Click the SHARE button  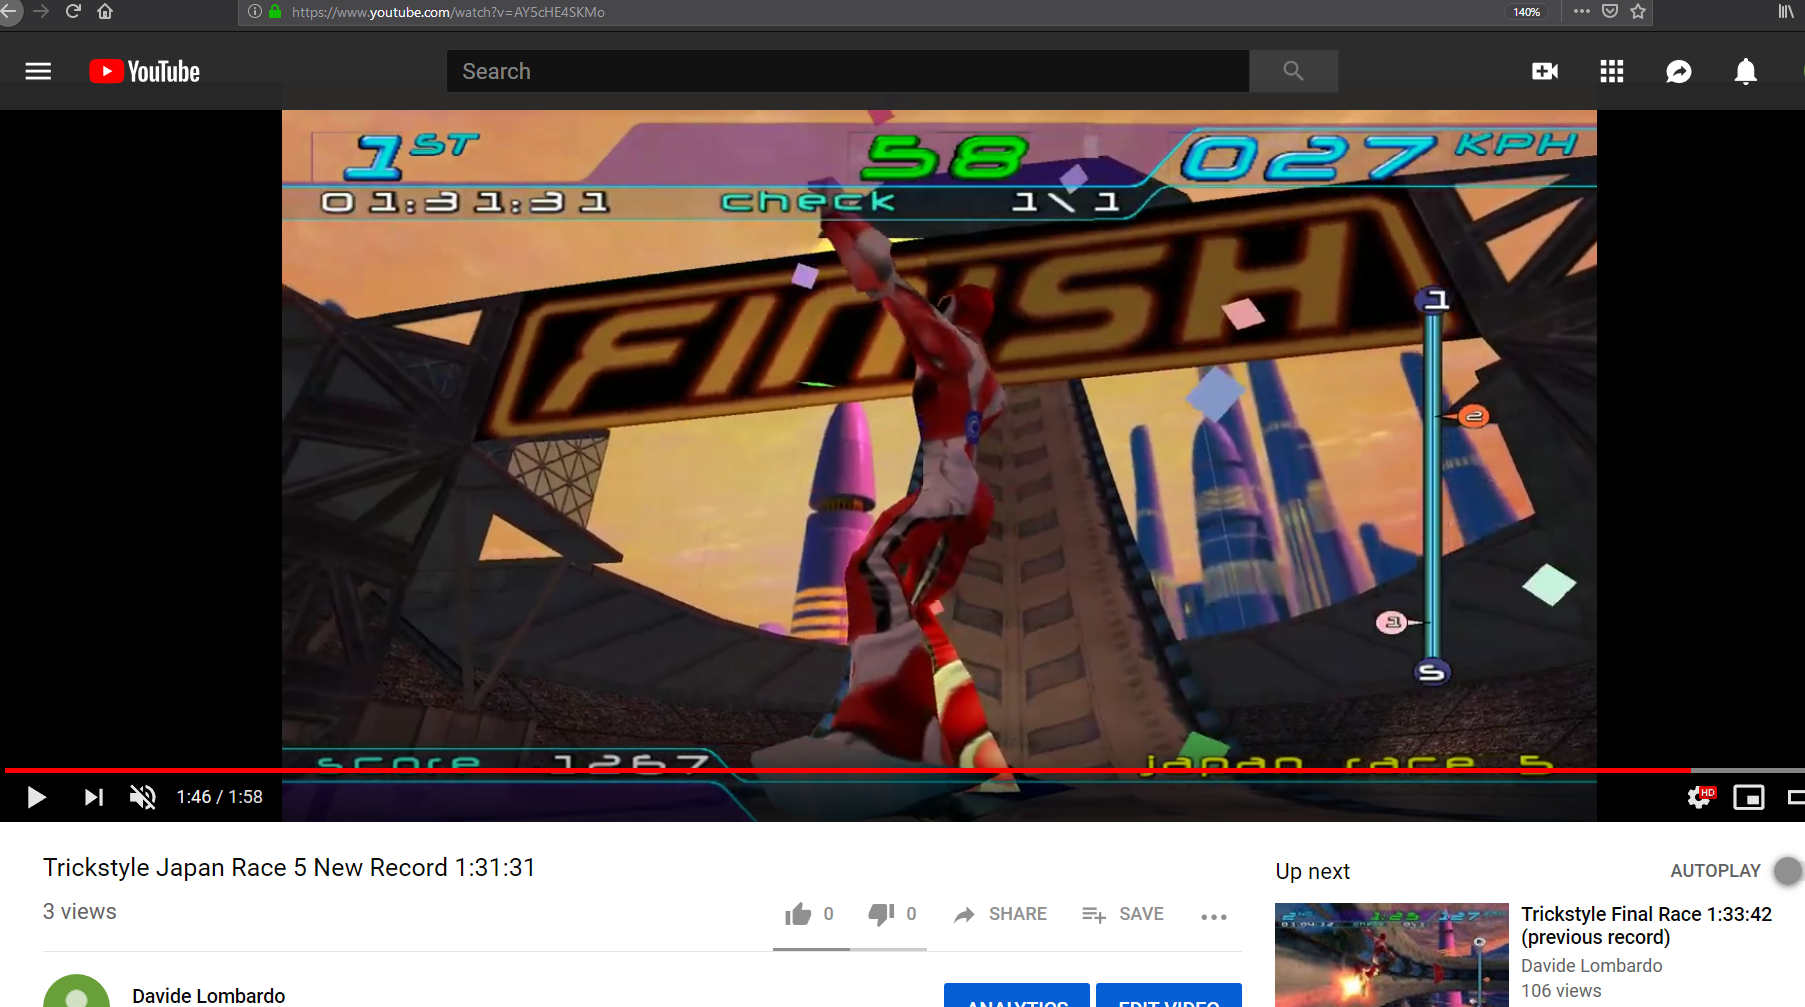click(x=1000, y=914)
